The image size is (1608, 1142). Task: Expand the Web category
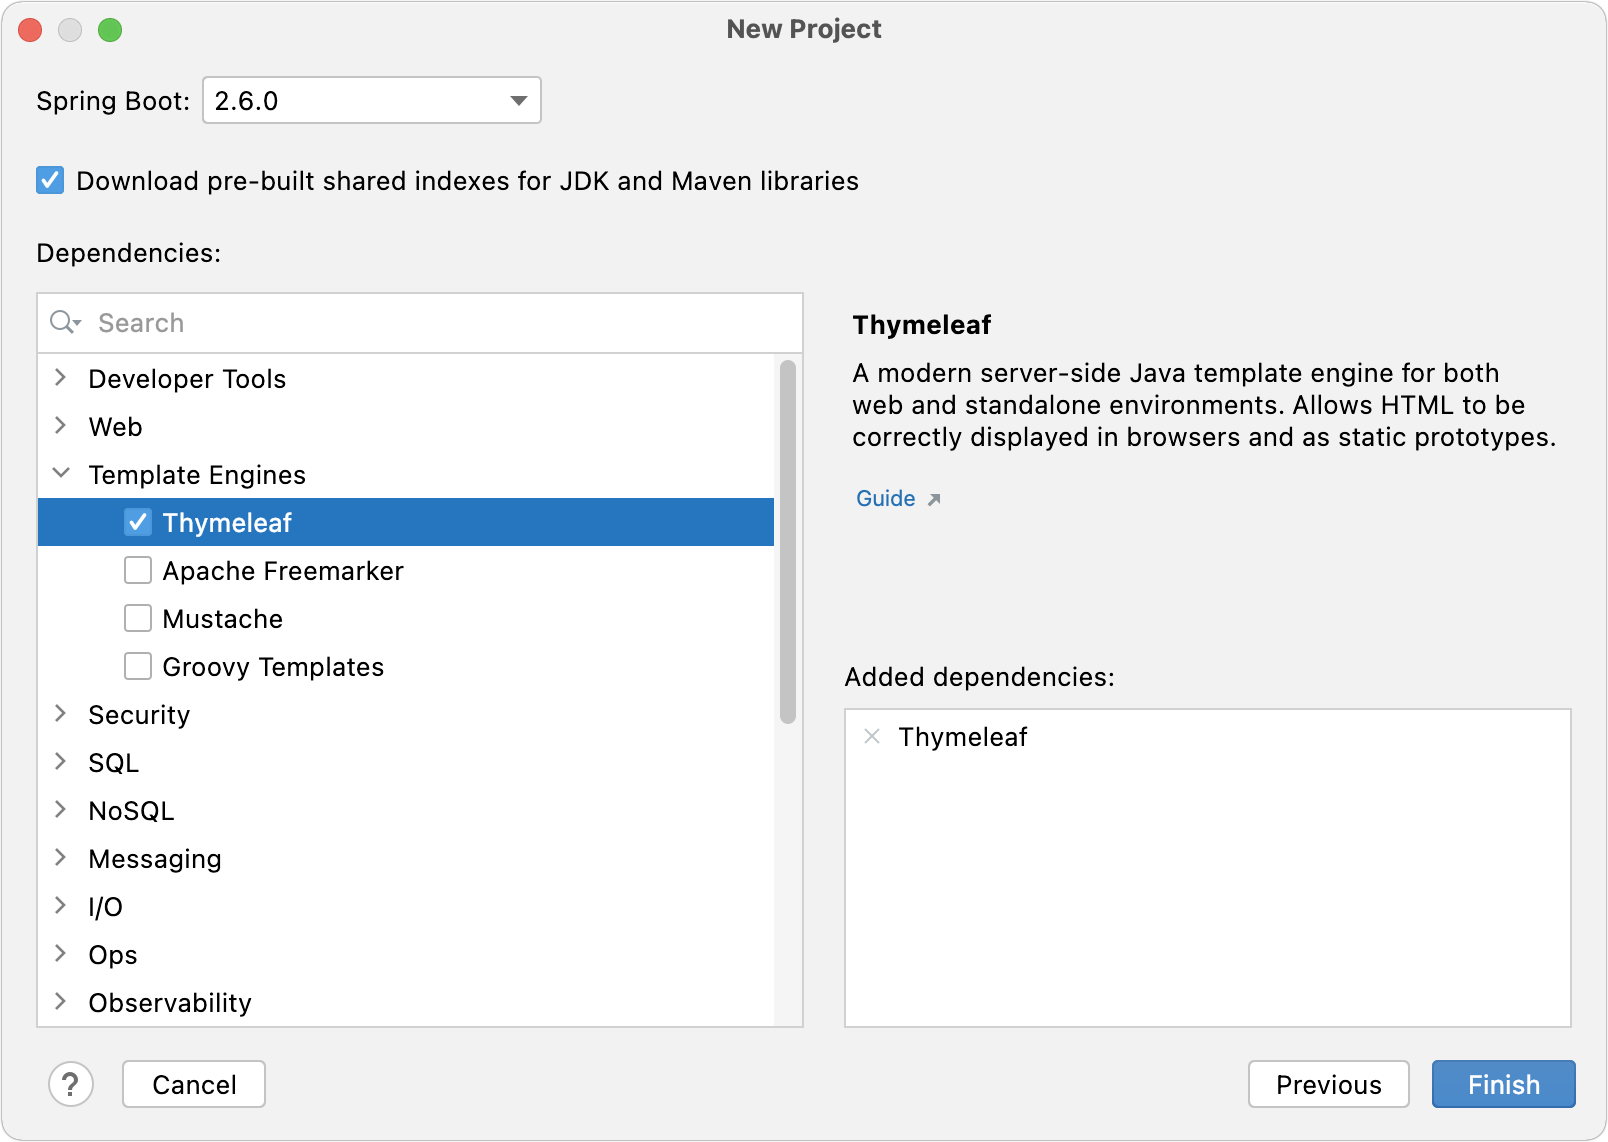(x=61, y=425)
